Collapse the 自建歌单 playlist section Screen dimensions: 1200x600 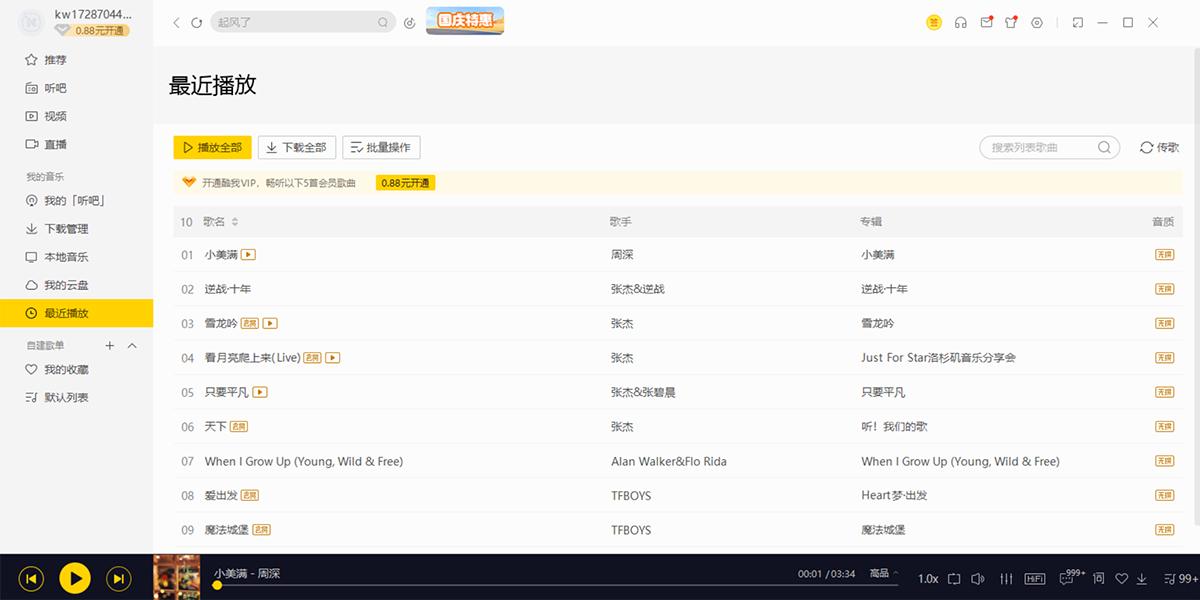tap(132, 346)
